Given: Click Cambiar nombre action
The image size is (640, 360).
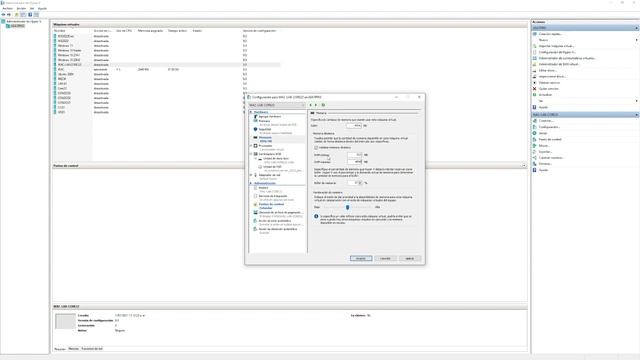Looking at the screenshot, I should [x=551, y=158].
